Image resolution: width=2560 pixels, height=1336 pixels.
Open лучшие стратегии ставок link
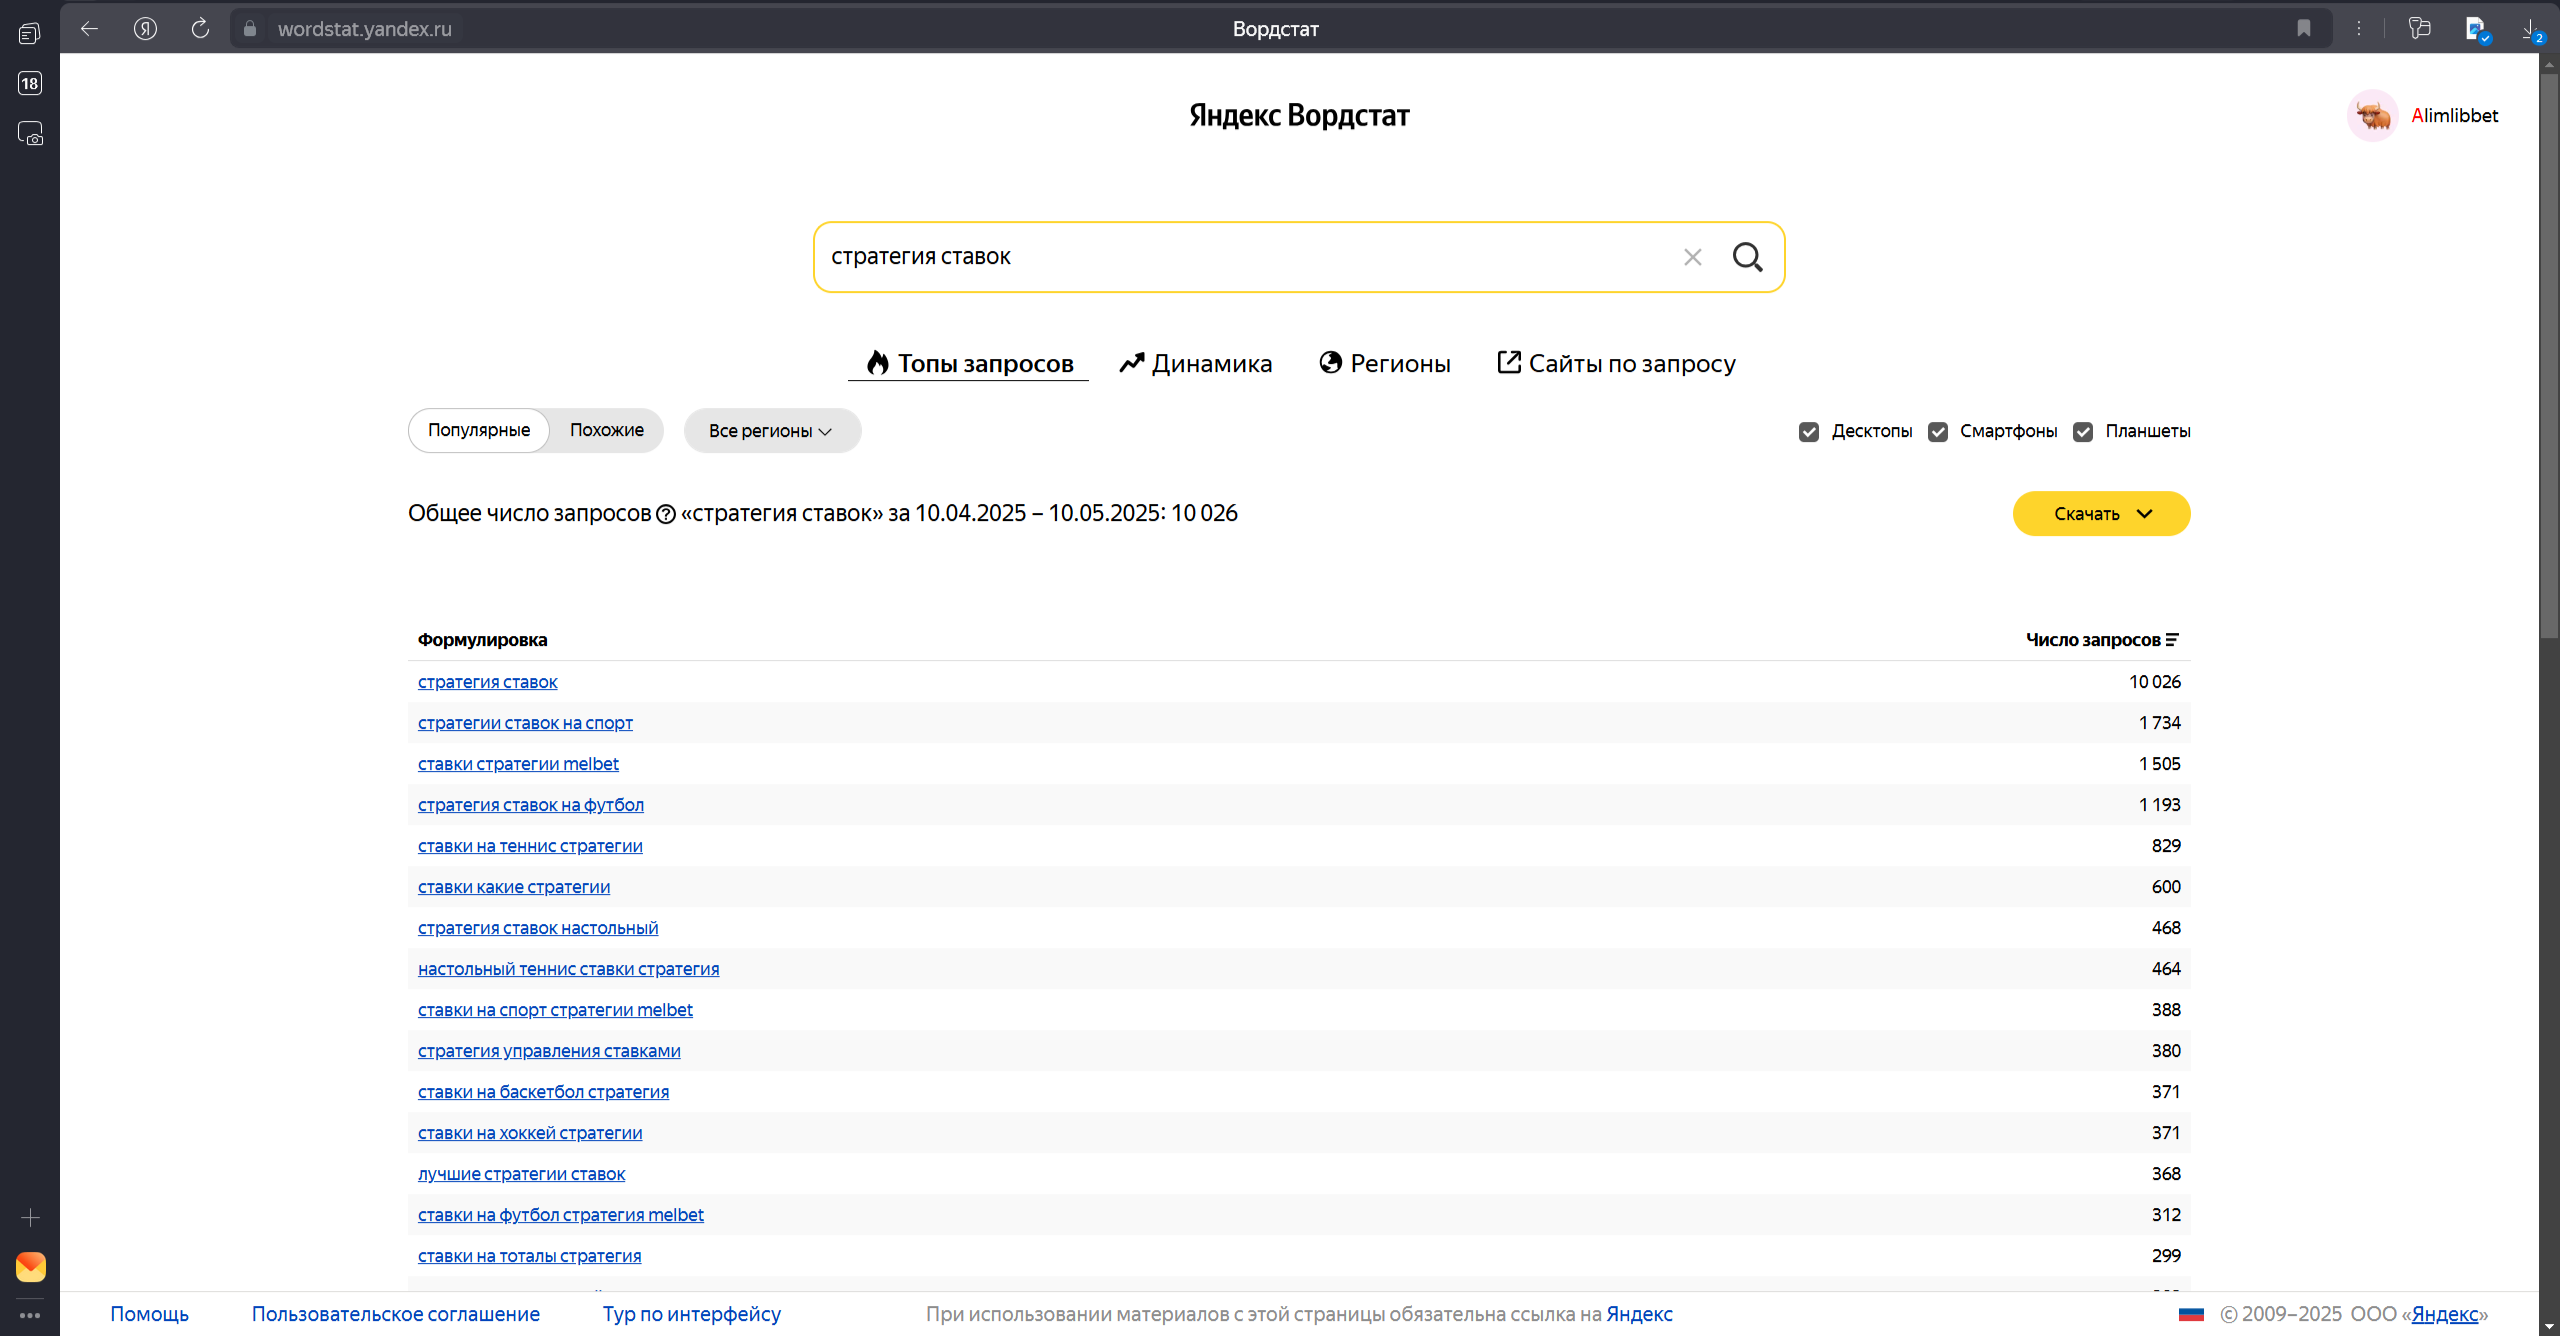point(521,1174)
